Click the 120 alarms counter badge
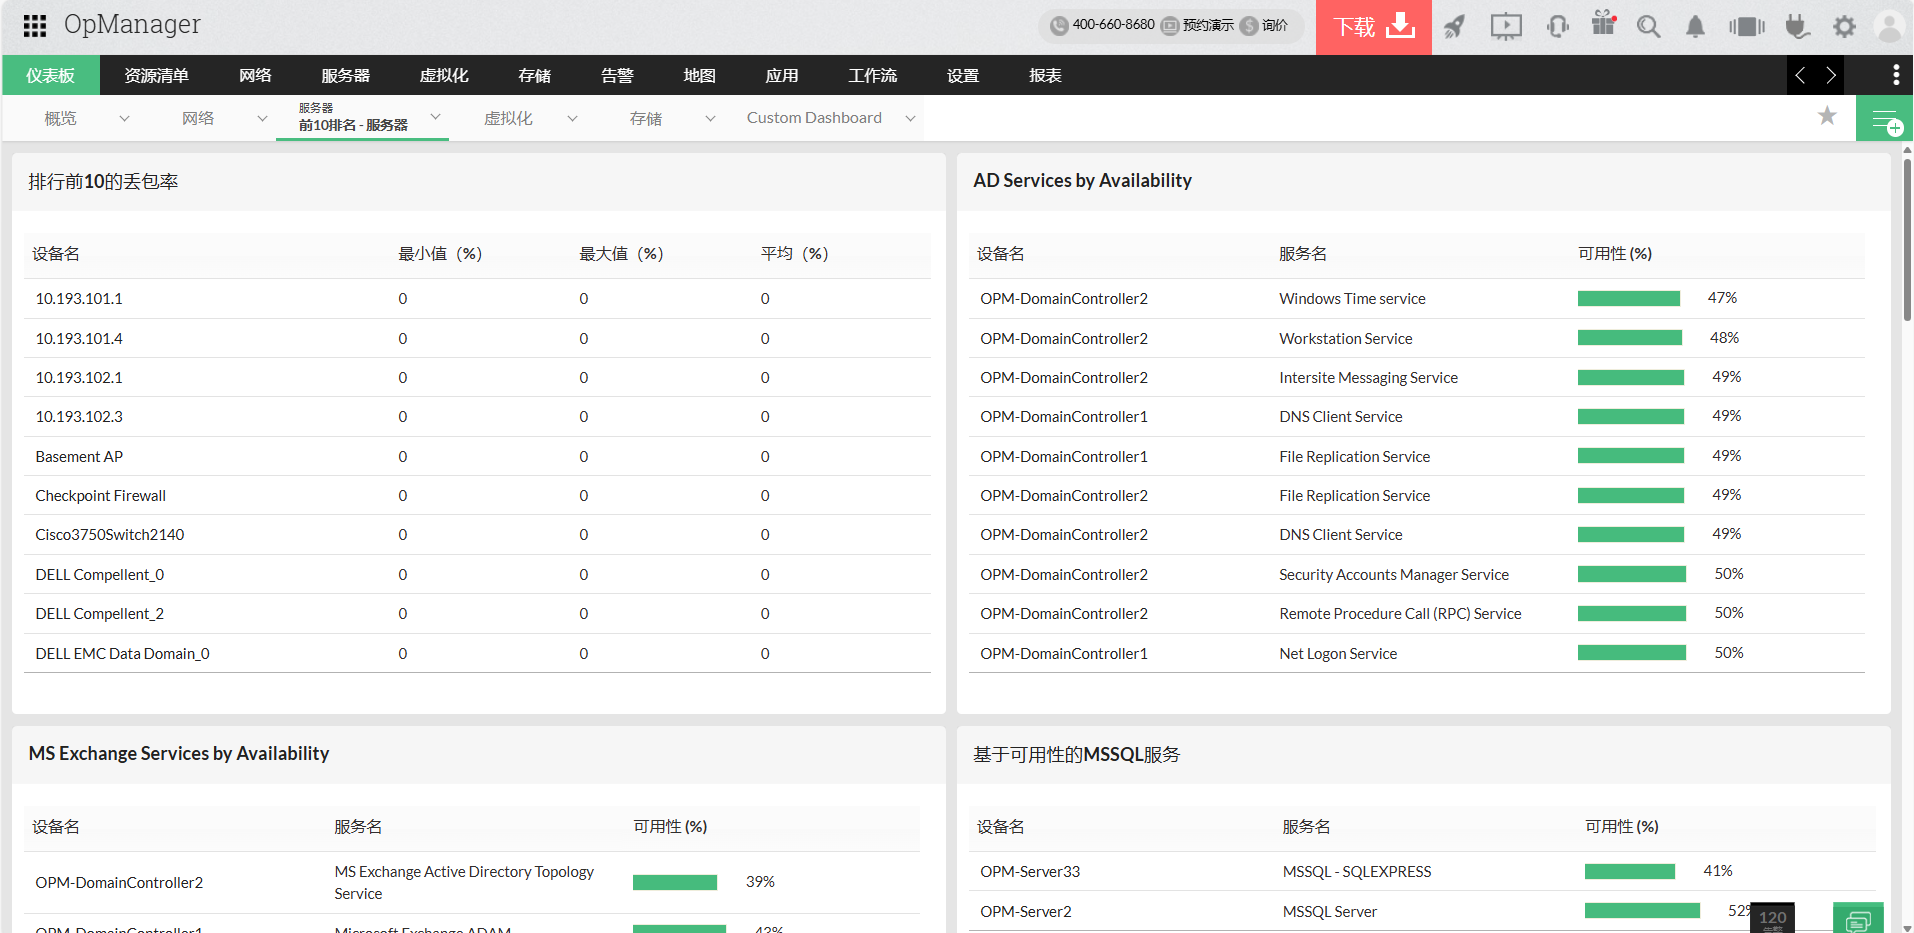This screenshot has height=933, width=1914. (x=1772, y=918)
